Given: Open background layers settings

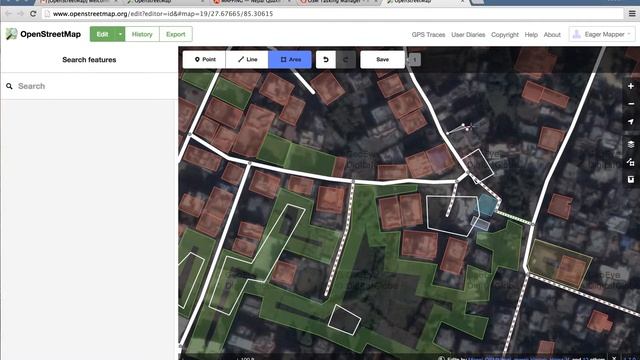Looking at the screenshot, I should 631,144.
